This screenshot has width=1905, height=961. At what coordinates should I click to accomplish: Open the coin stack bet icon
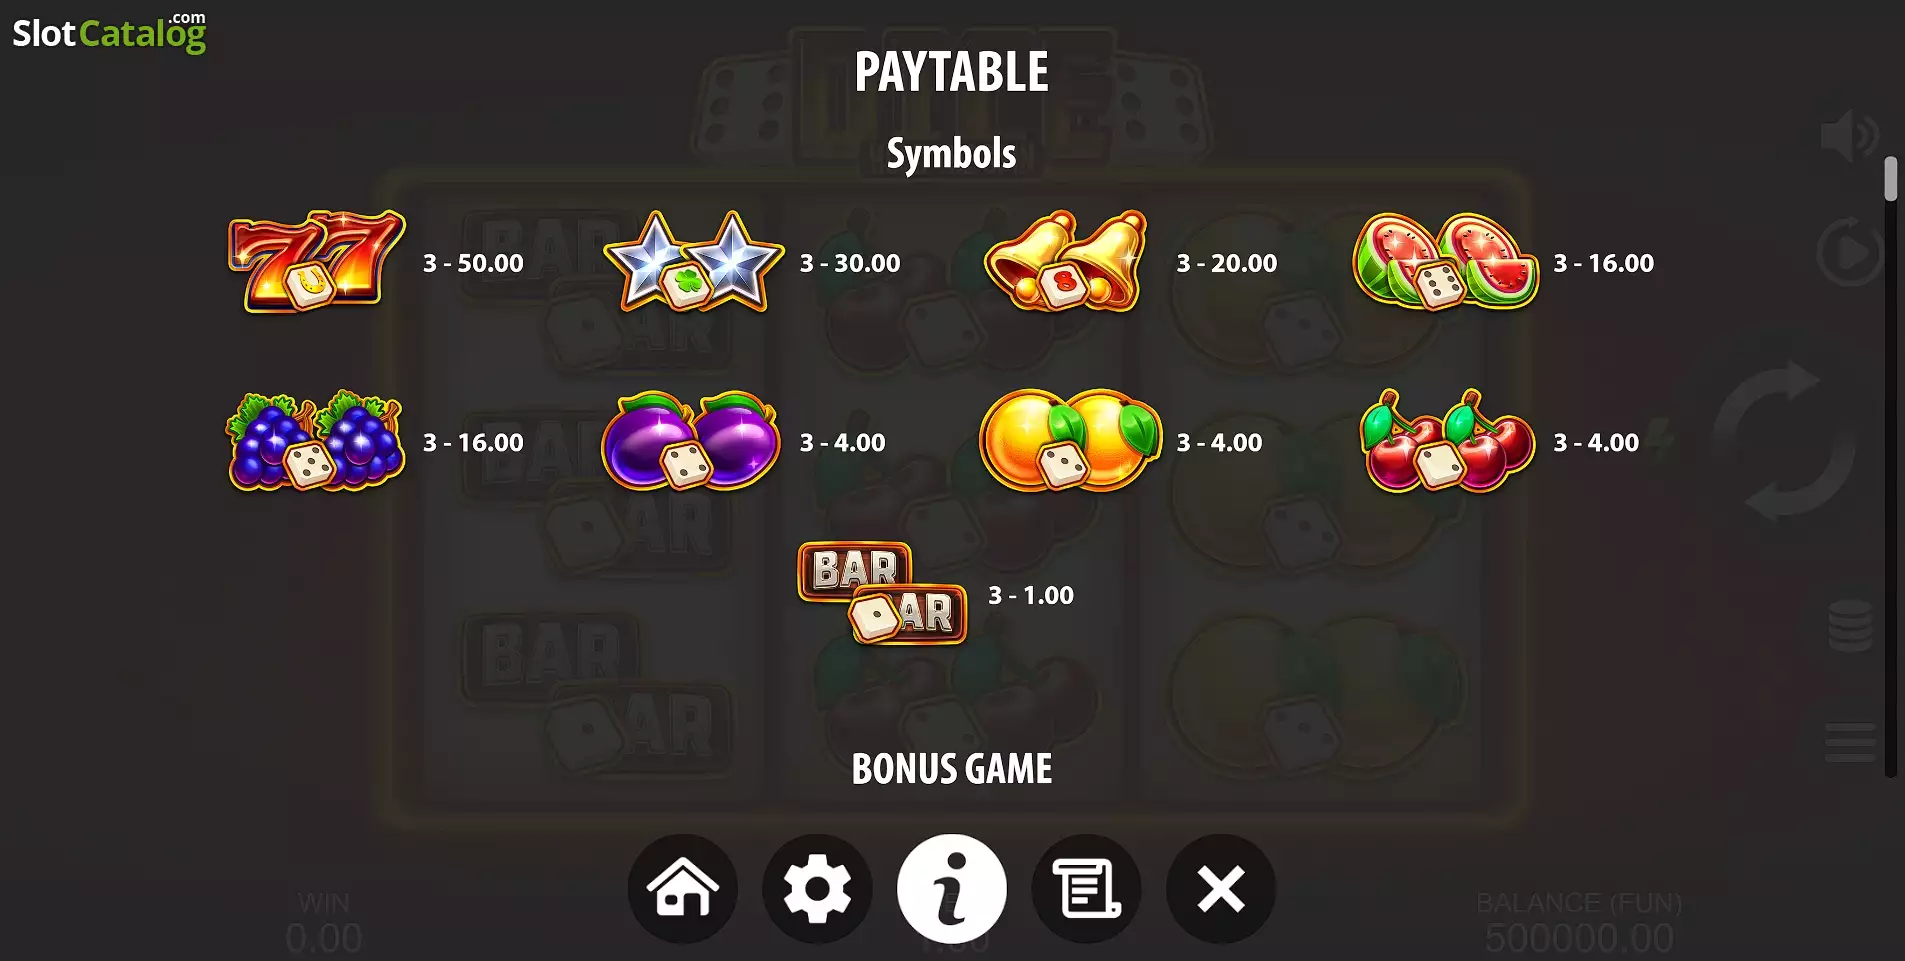[x=1850, y=626]
